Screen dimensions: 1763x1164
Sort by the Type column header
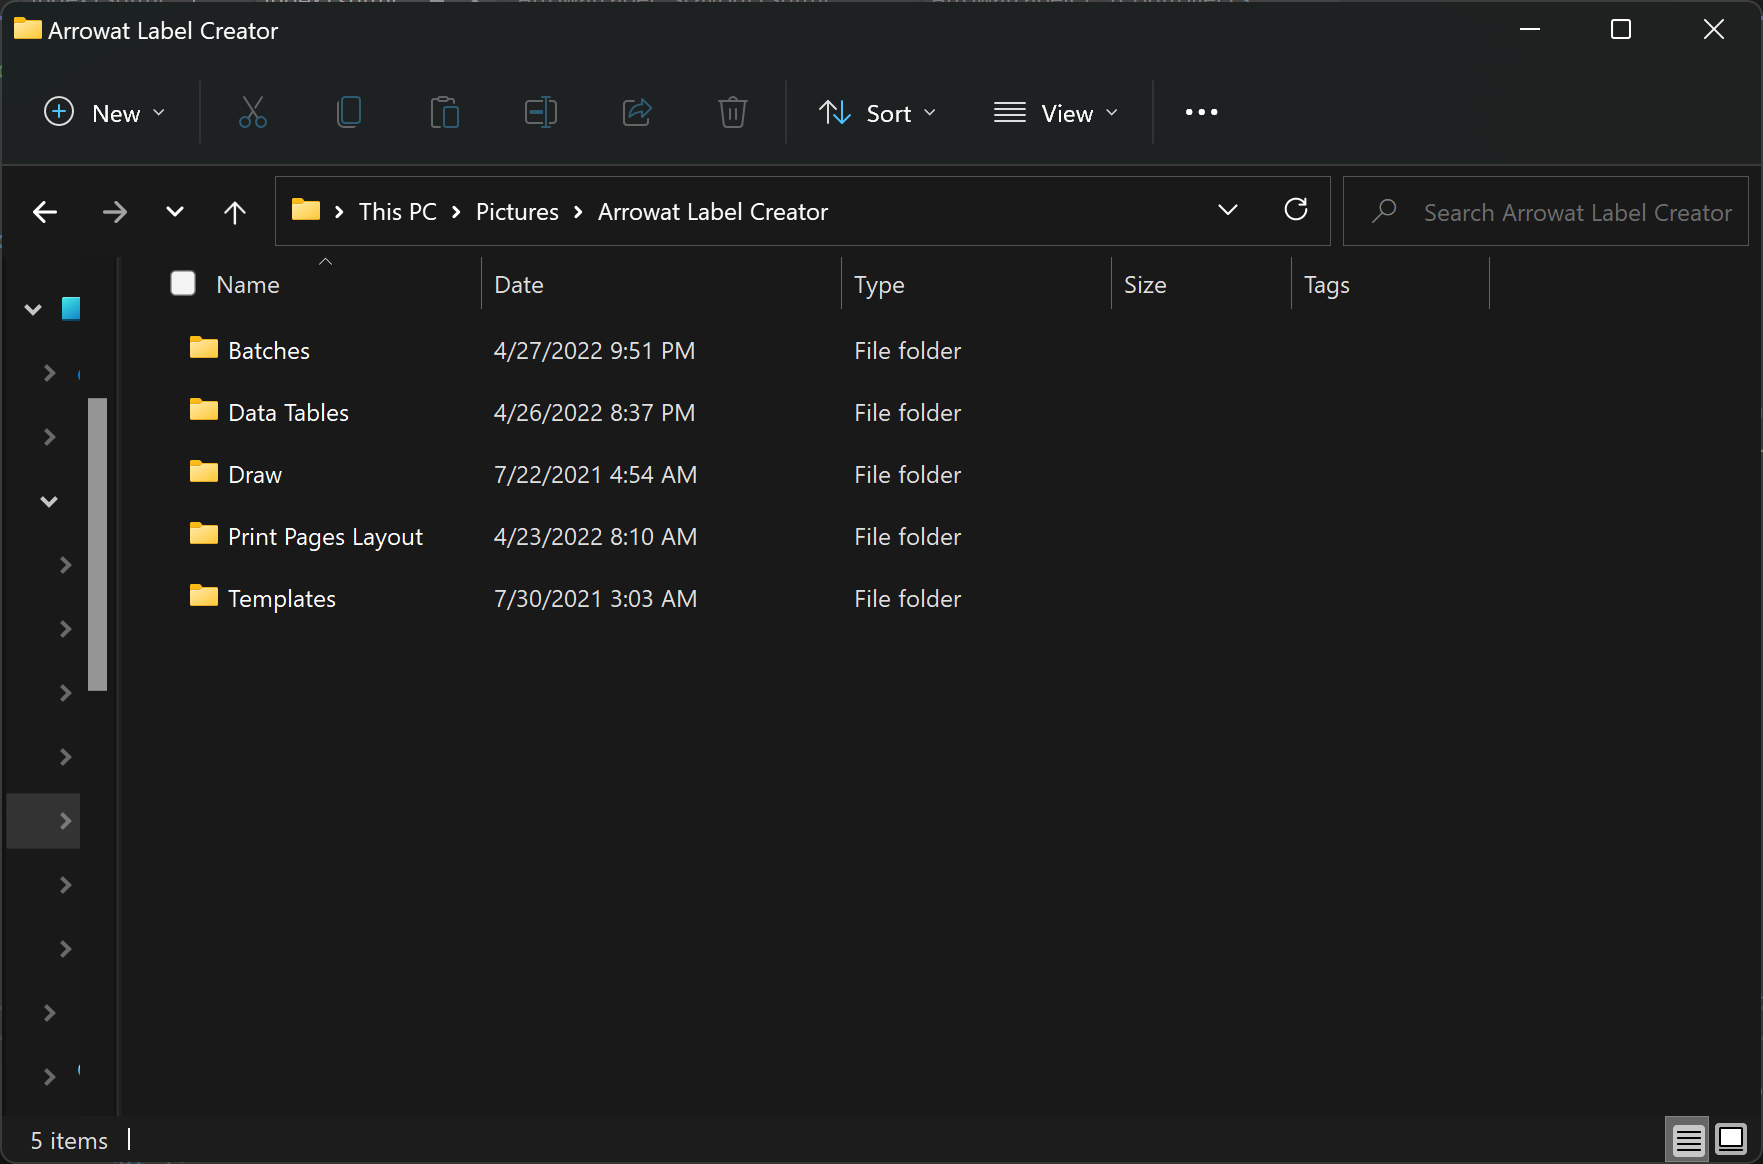coord(879,285)
